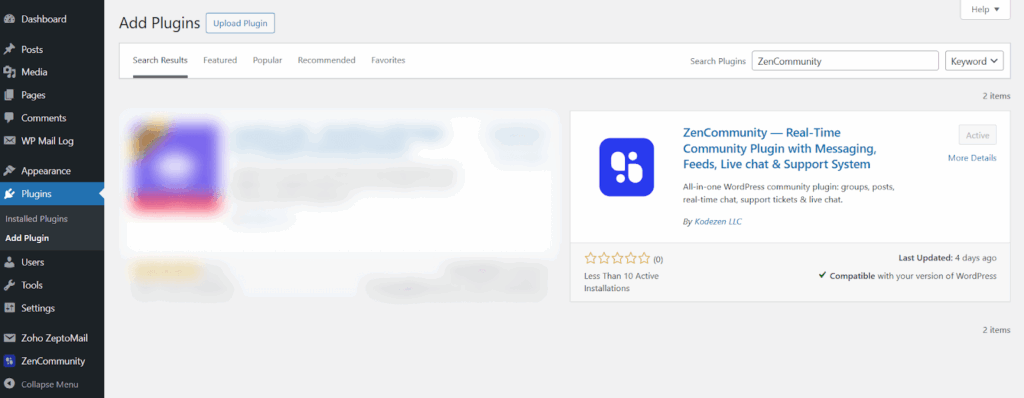1024x398 pixels.
Task: Switch to the Popular tab
Action: point(268,60)
